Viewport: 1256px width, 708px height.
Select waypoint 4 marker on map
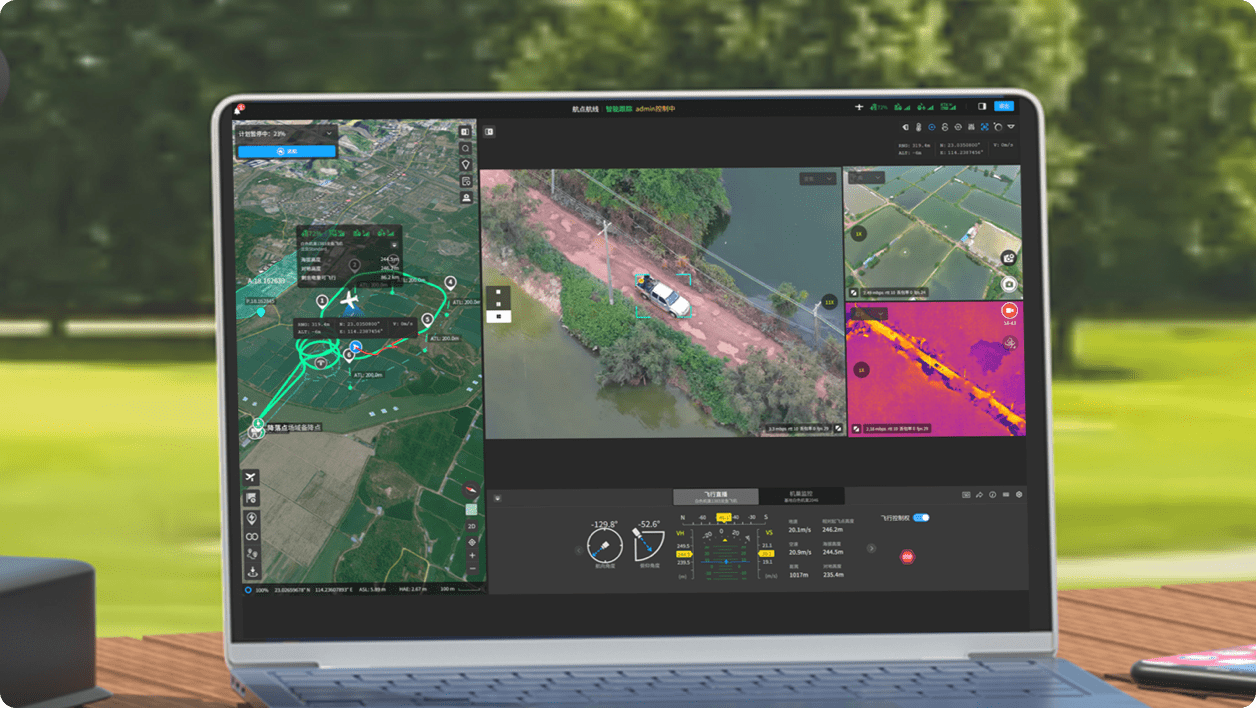[450, 282]
